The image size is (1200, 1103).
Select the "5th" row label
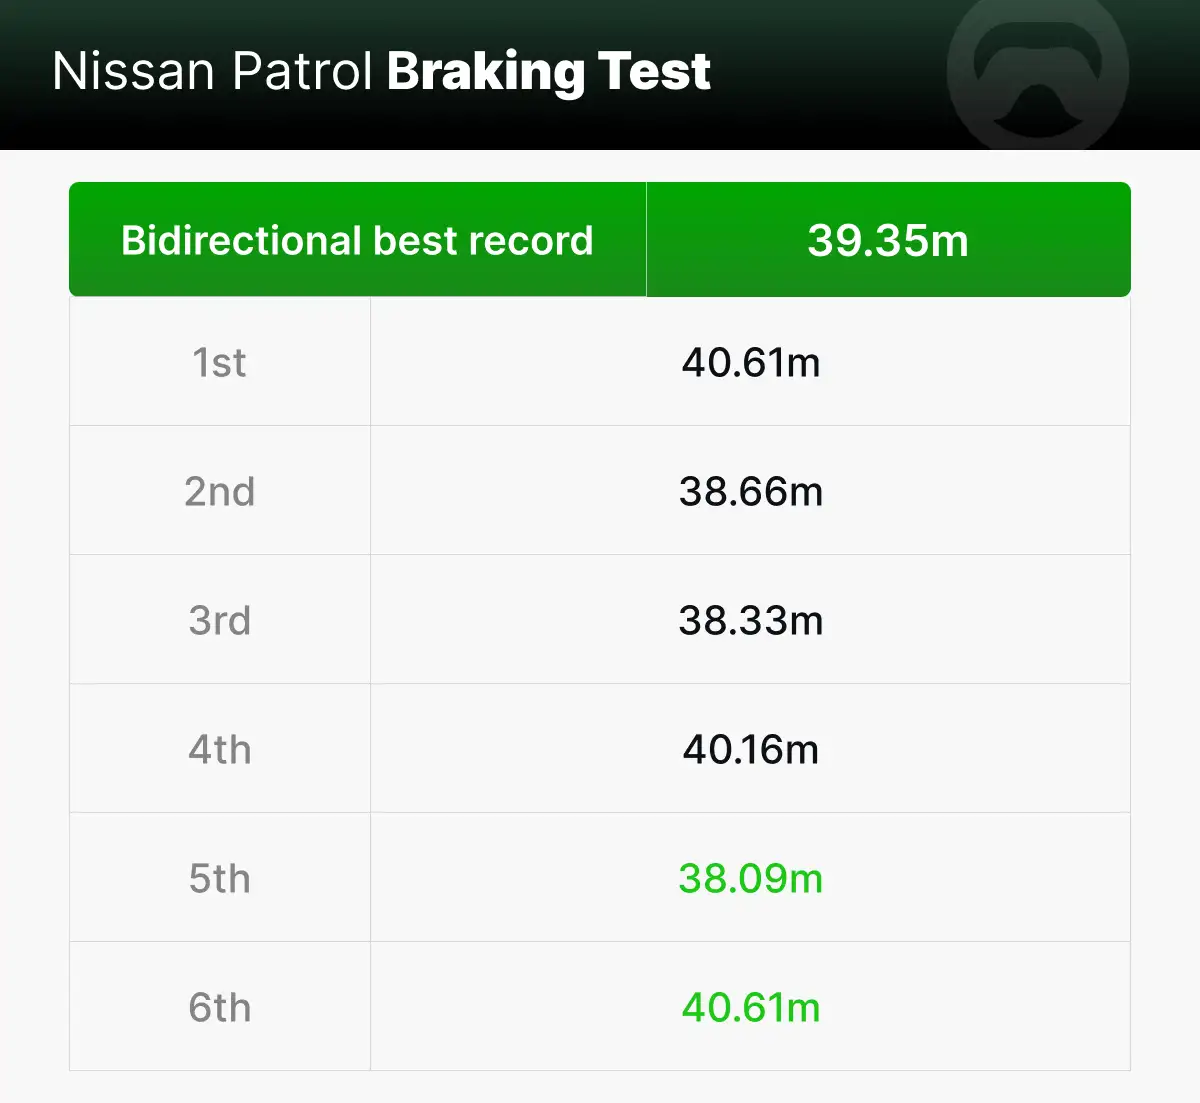coord(219,879)
